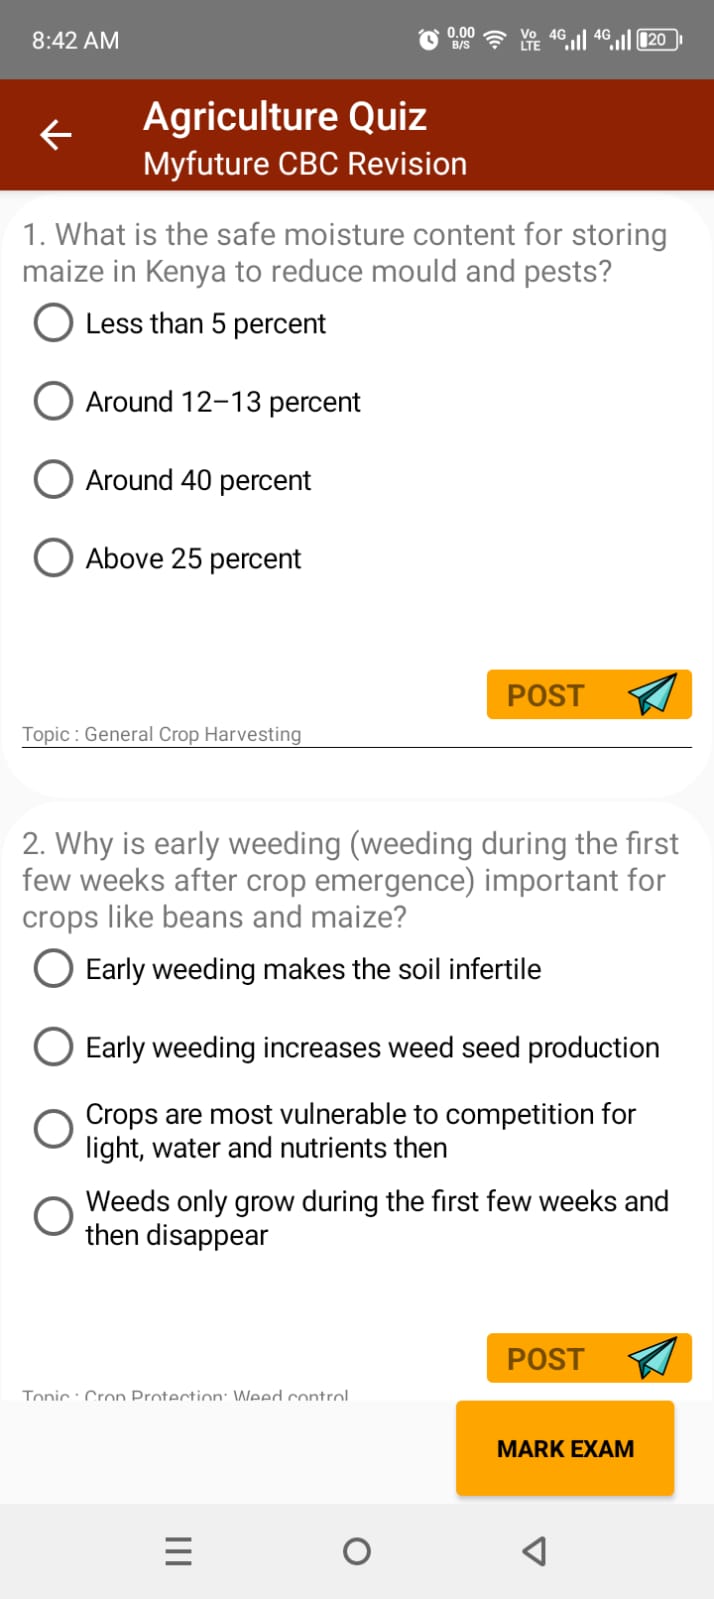Select the Above 25 percent option
This screenshot has width=714, height=1599.
click(53, 557)
